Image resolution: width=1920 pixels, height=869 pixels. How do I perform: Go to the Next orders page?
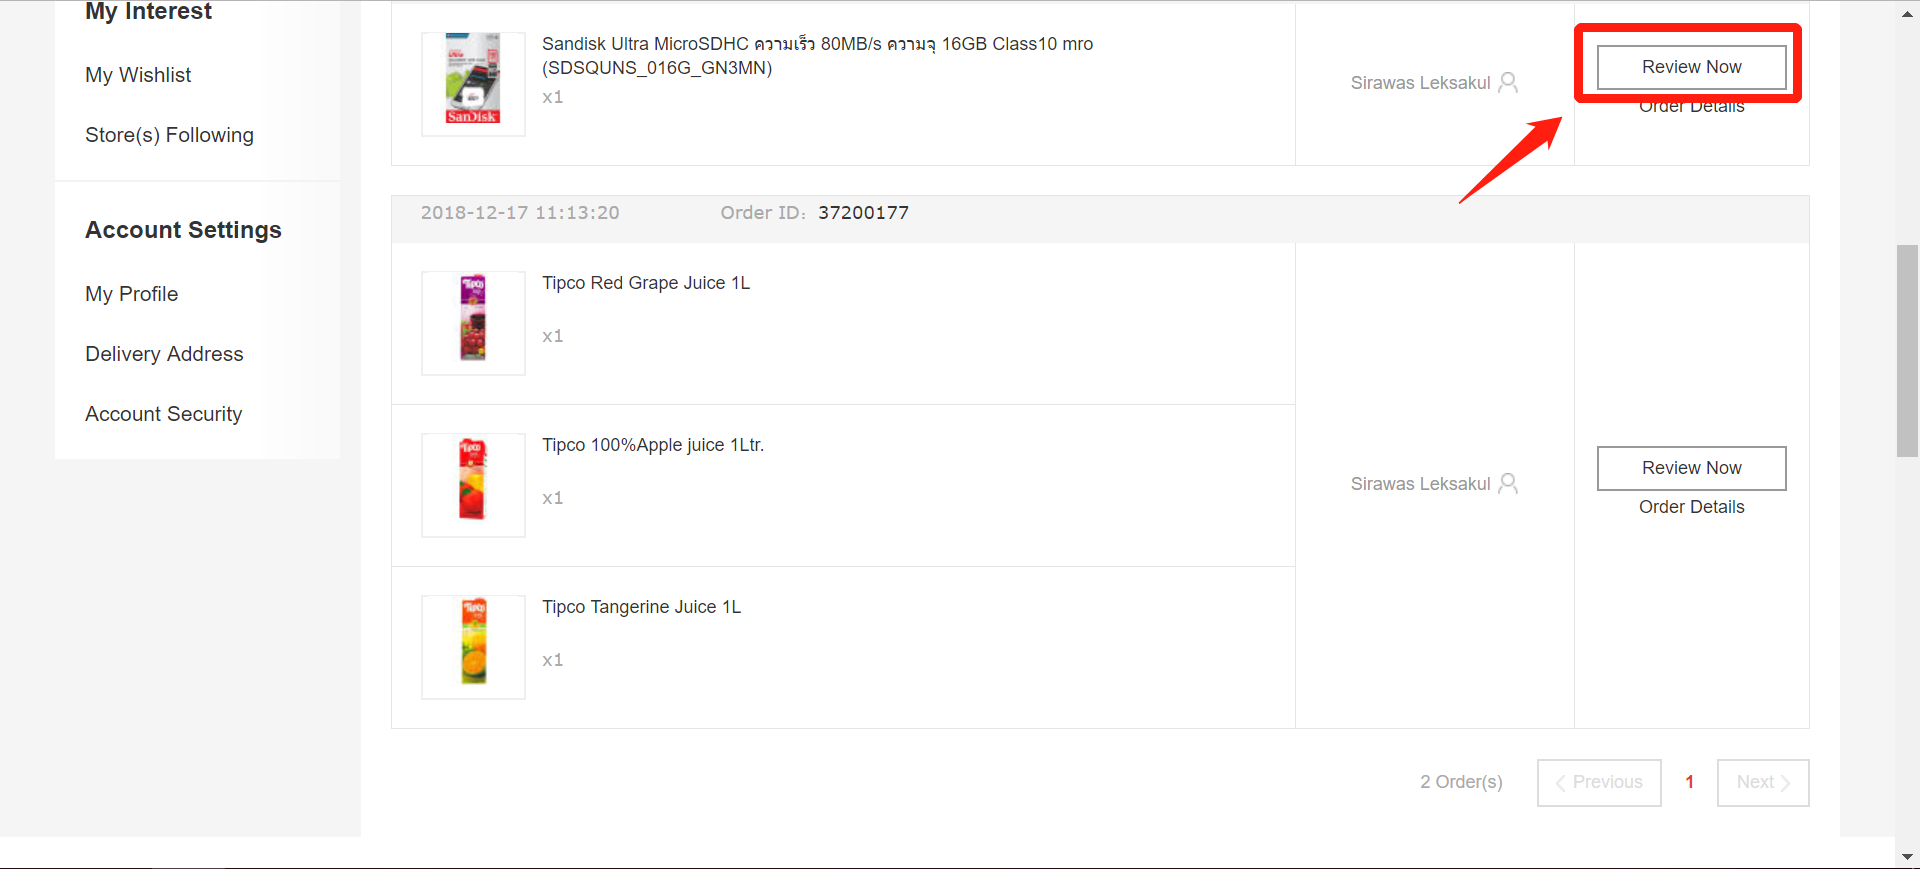pyautogui.click(x=1763, y=782)
